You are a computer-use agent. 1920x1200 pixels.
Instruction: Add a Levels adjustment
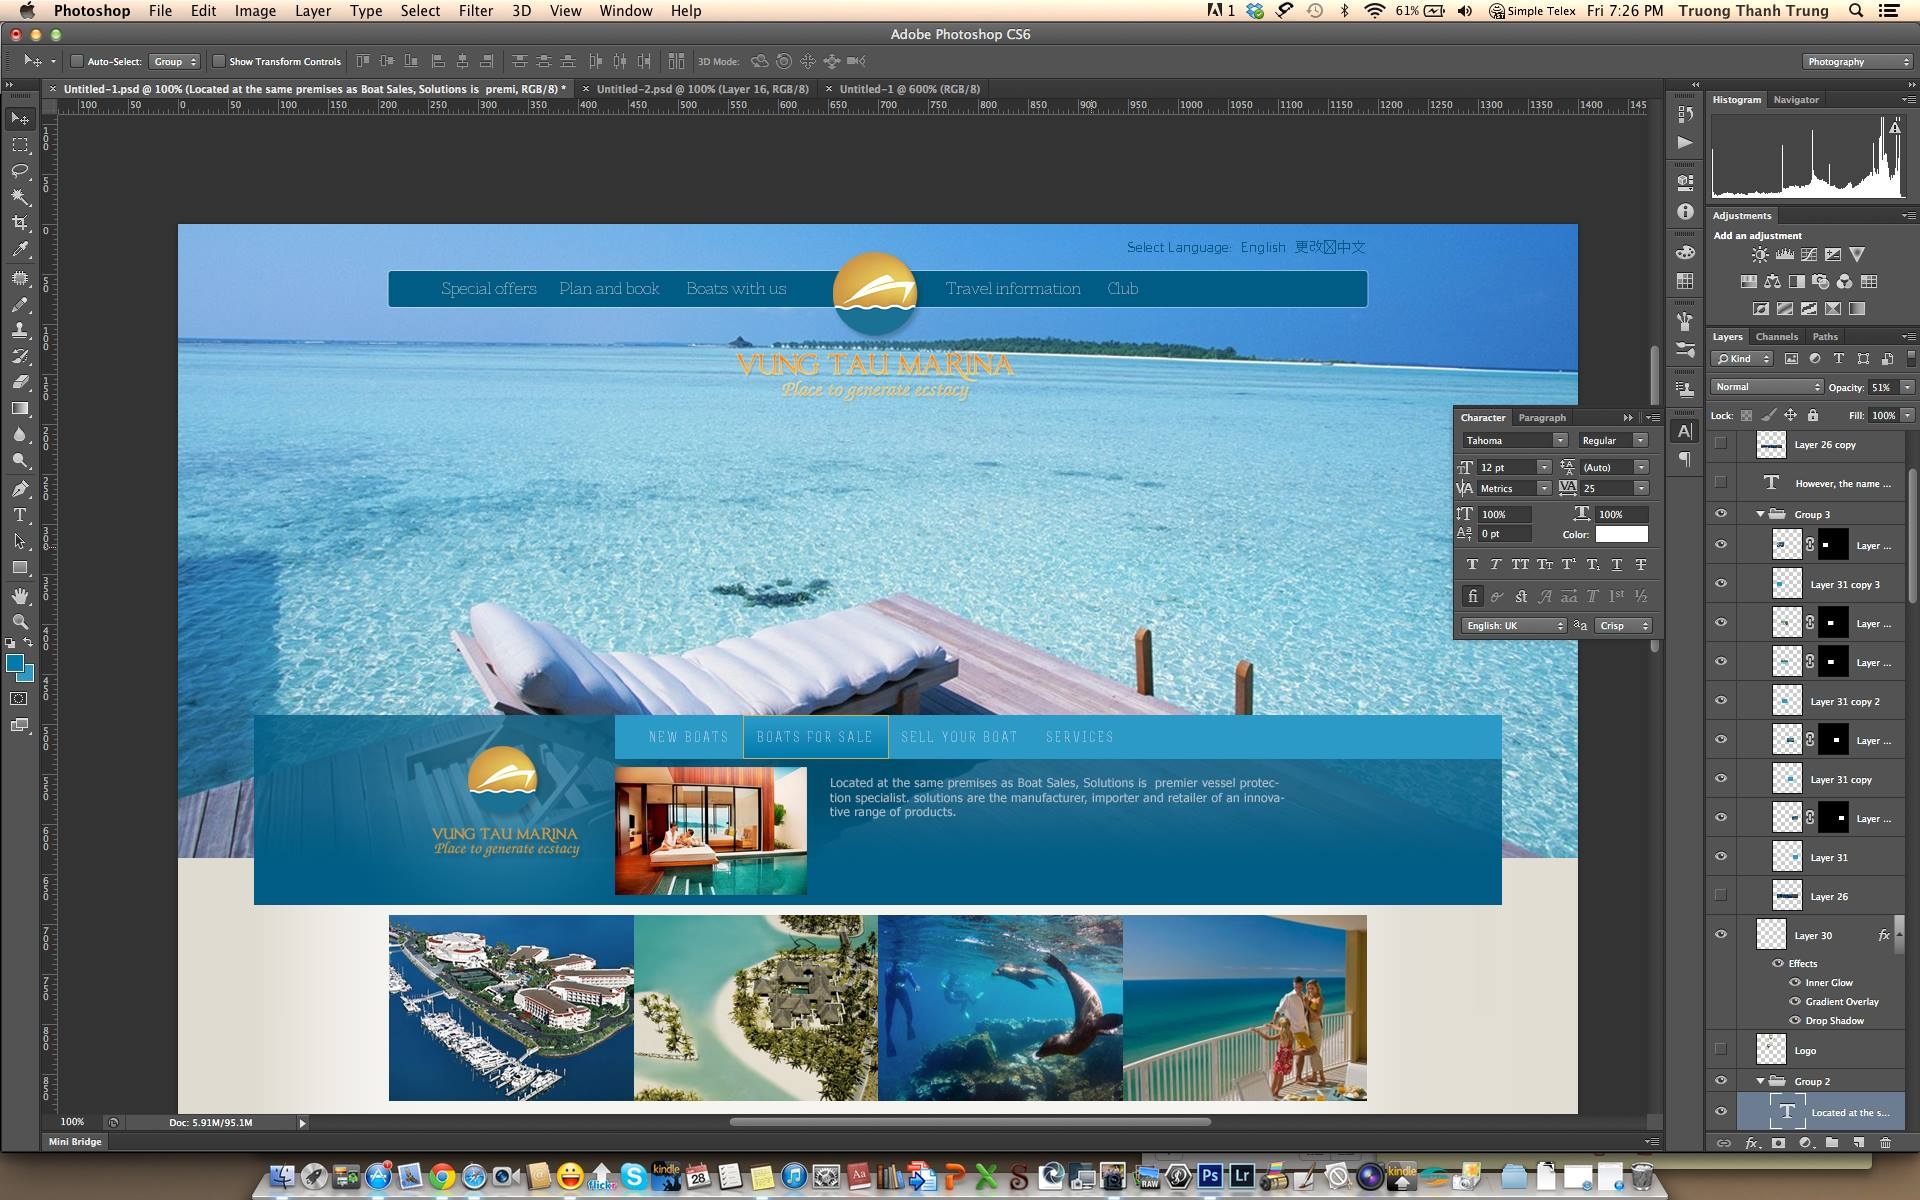pos(1784,255)
